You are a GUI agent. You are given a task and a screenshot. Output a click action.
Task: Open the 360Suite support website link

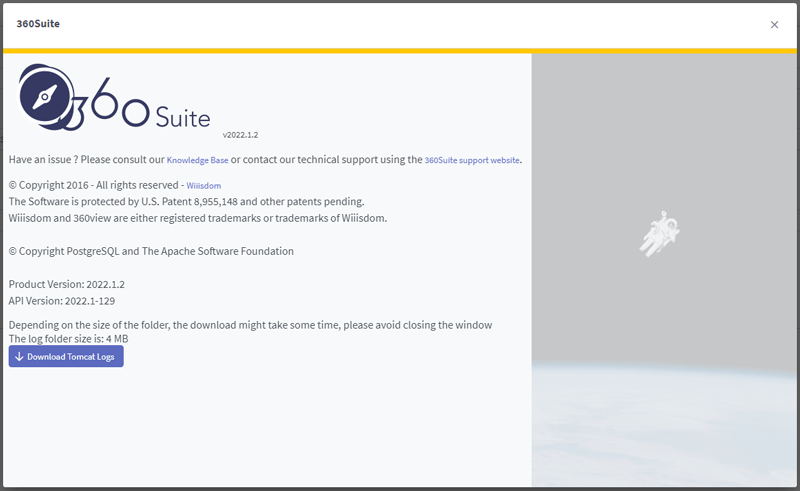coord(472,160)
